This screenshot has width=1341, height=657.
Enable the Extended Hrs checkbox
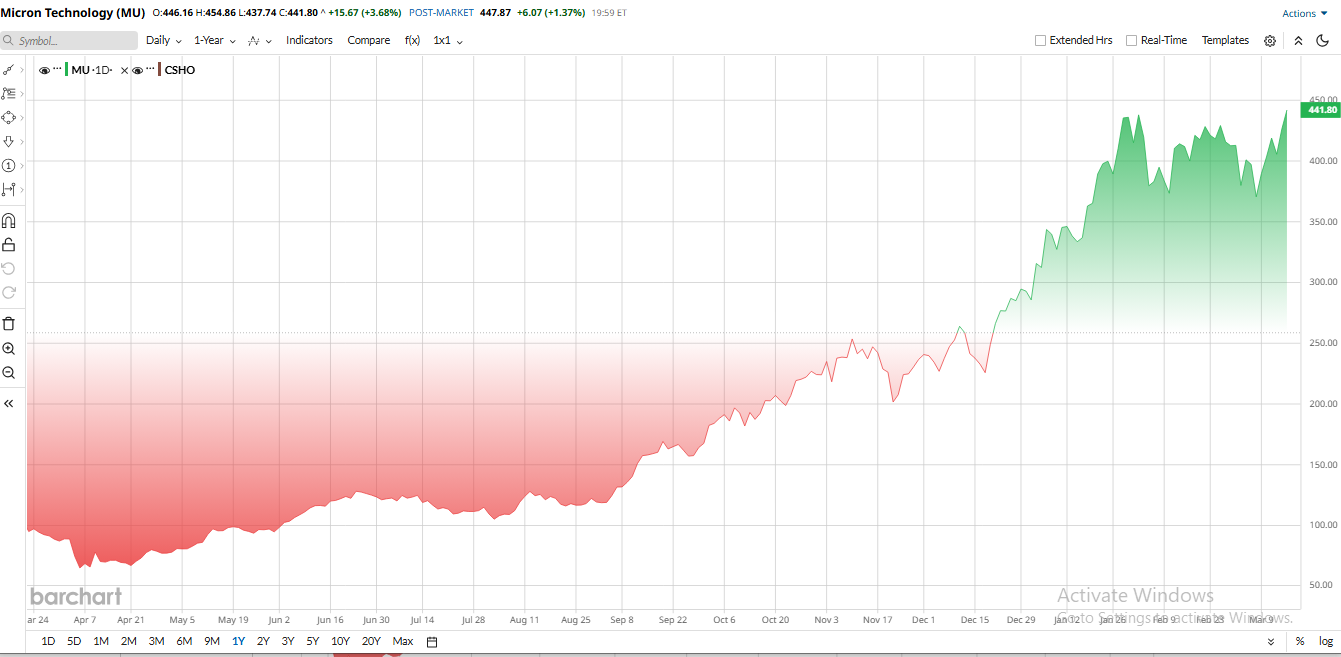[1040, 41]
